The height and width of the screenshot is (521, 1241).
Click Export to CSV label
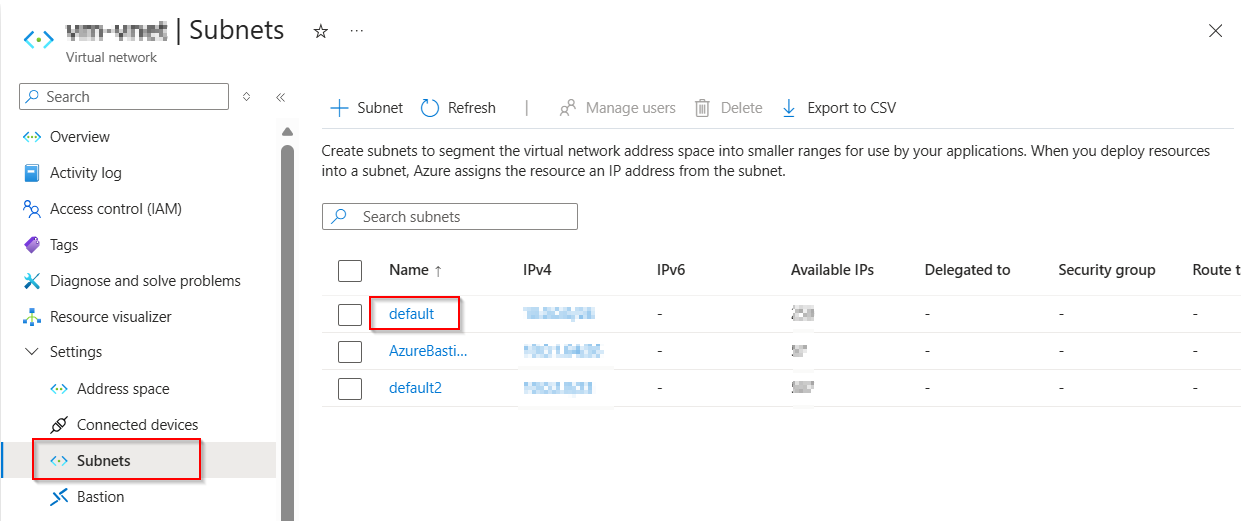(852, 108)
